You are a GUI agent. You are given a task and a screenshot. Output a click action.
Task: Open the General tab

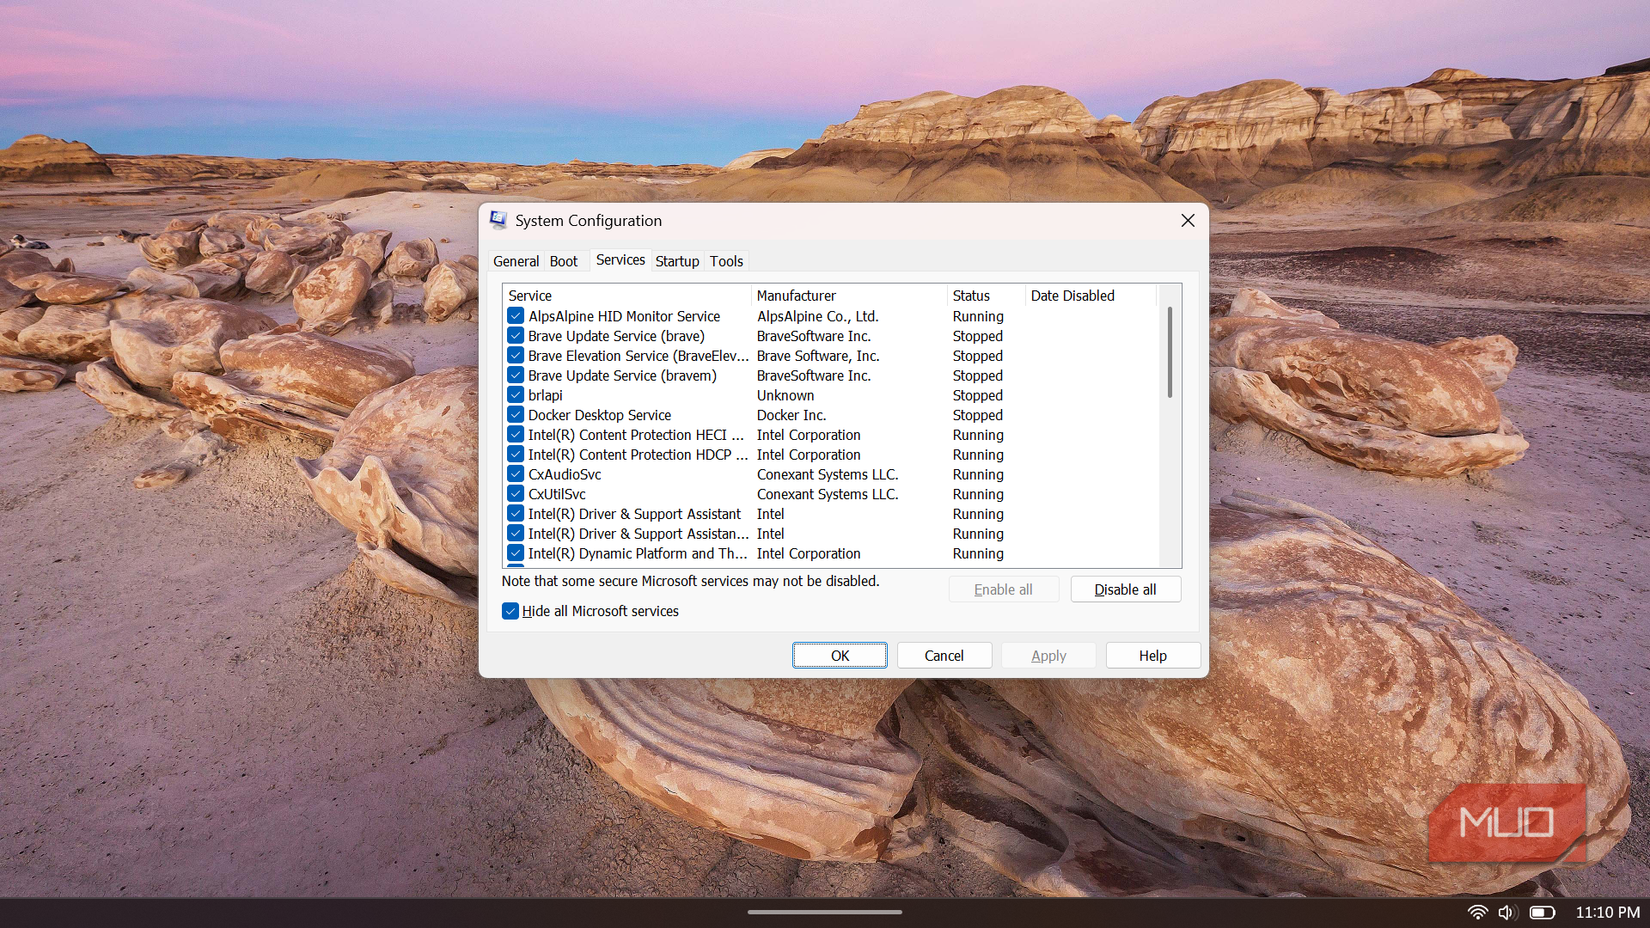[515, 261]
